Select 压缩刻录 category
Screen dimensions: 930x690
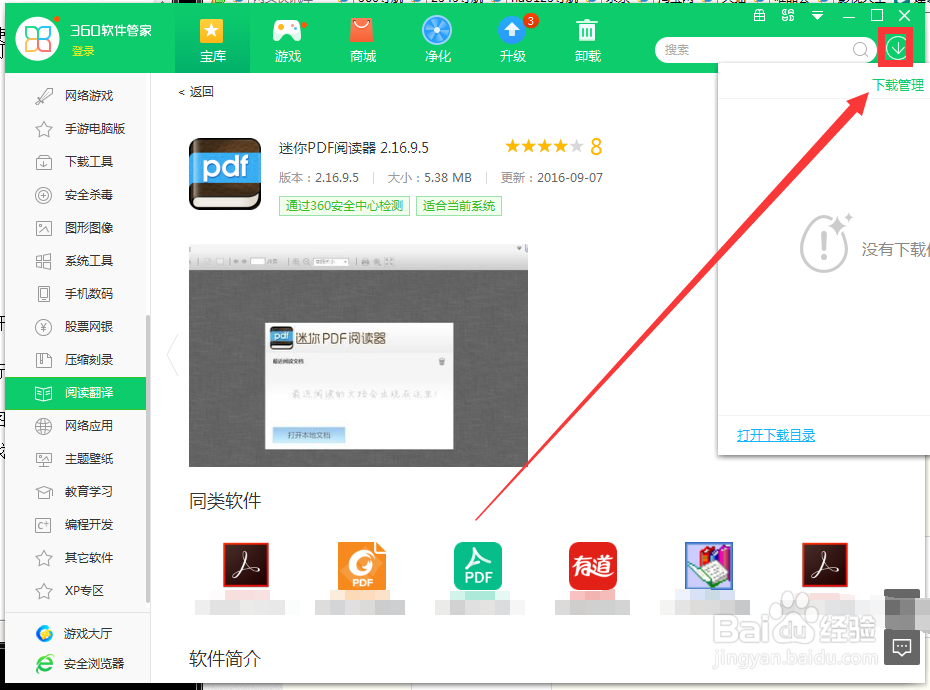75,360
